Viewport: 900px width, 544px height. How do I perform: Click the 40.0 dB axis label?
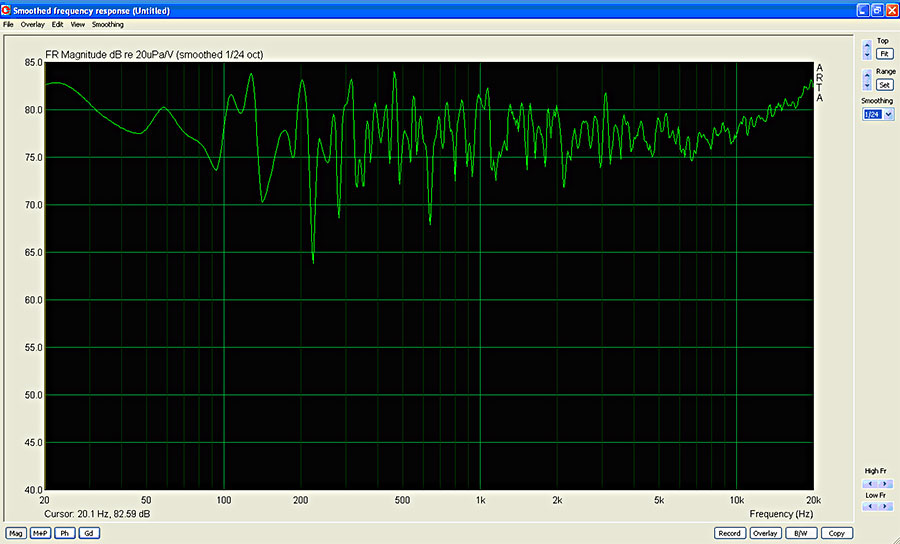33,490
